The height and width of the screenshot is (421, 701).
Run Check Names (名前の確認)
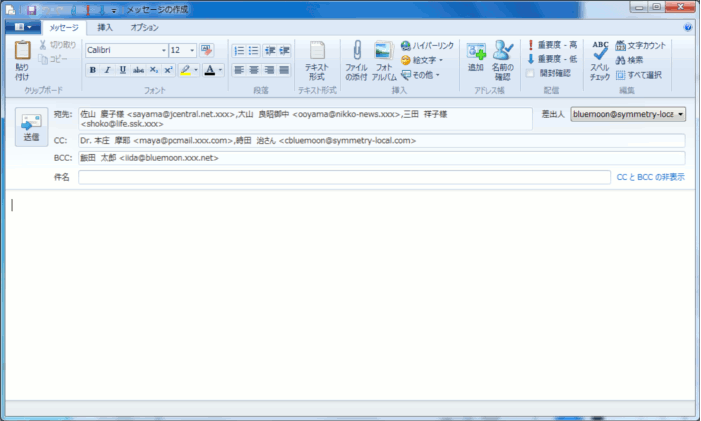pos(502,59)
